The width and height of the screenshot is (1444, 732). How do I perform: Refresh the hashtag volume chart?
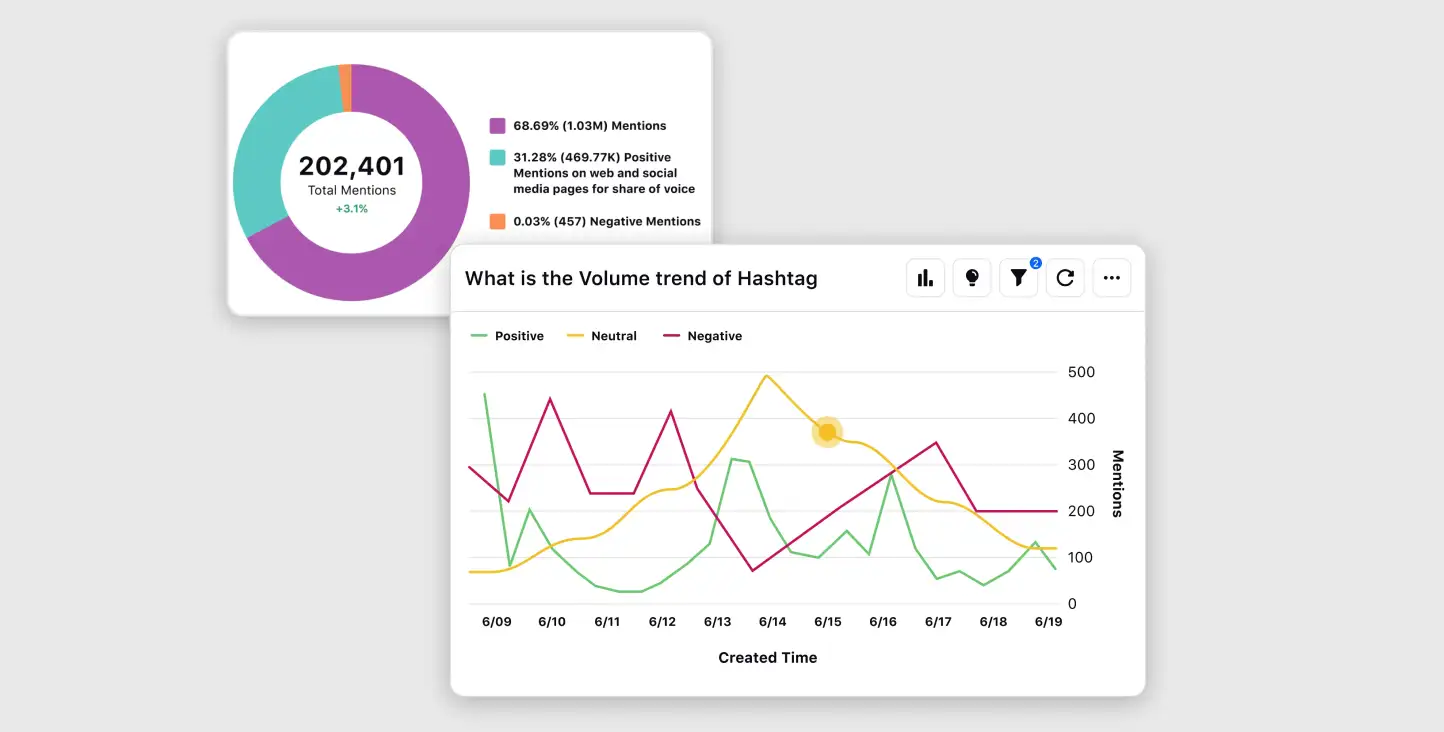pos(1064,277)
